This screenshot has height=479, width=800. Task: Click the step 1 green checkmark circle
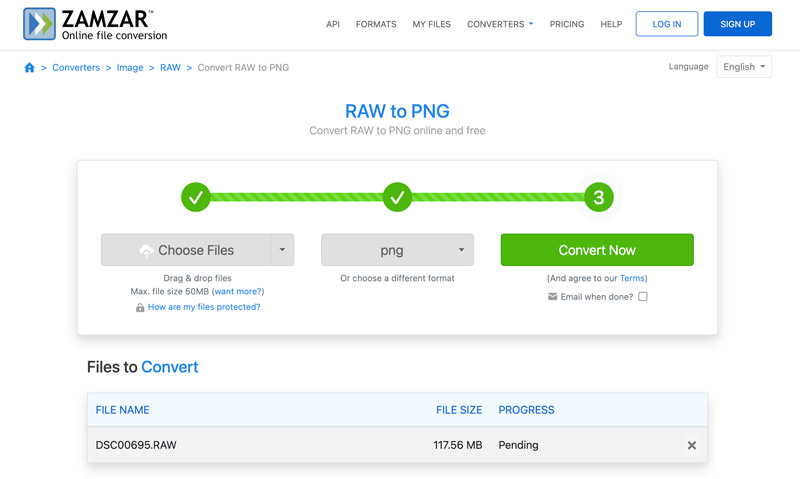196,197
